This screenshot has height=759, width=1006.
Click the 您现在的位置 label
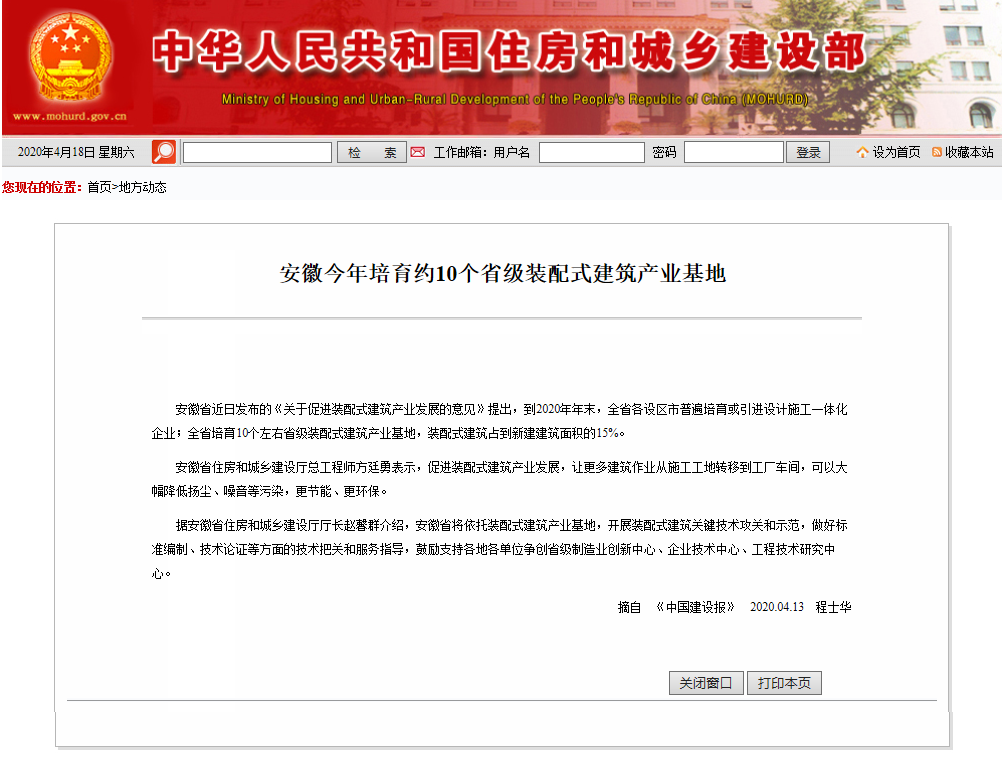point(42,187)
